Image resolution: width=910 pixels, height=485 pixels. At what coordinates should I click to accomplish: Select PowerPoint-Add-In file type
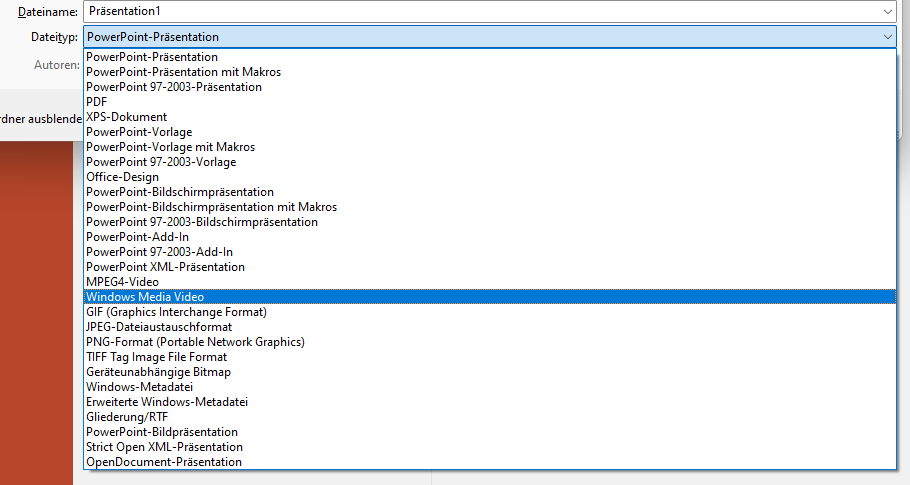[x=490, y=237]
